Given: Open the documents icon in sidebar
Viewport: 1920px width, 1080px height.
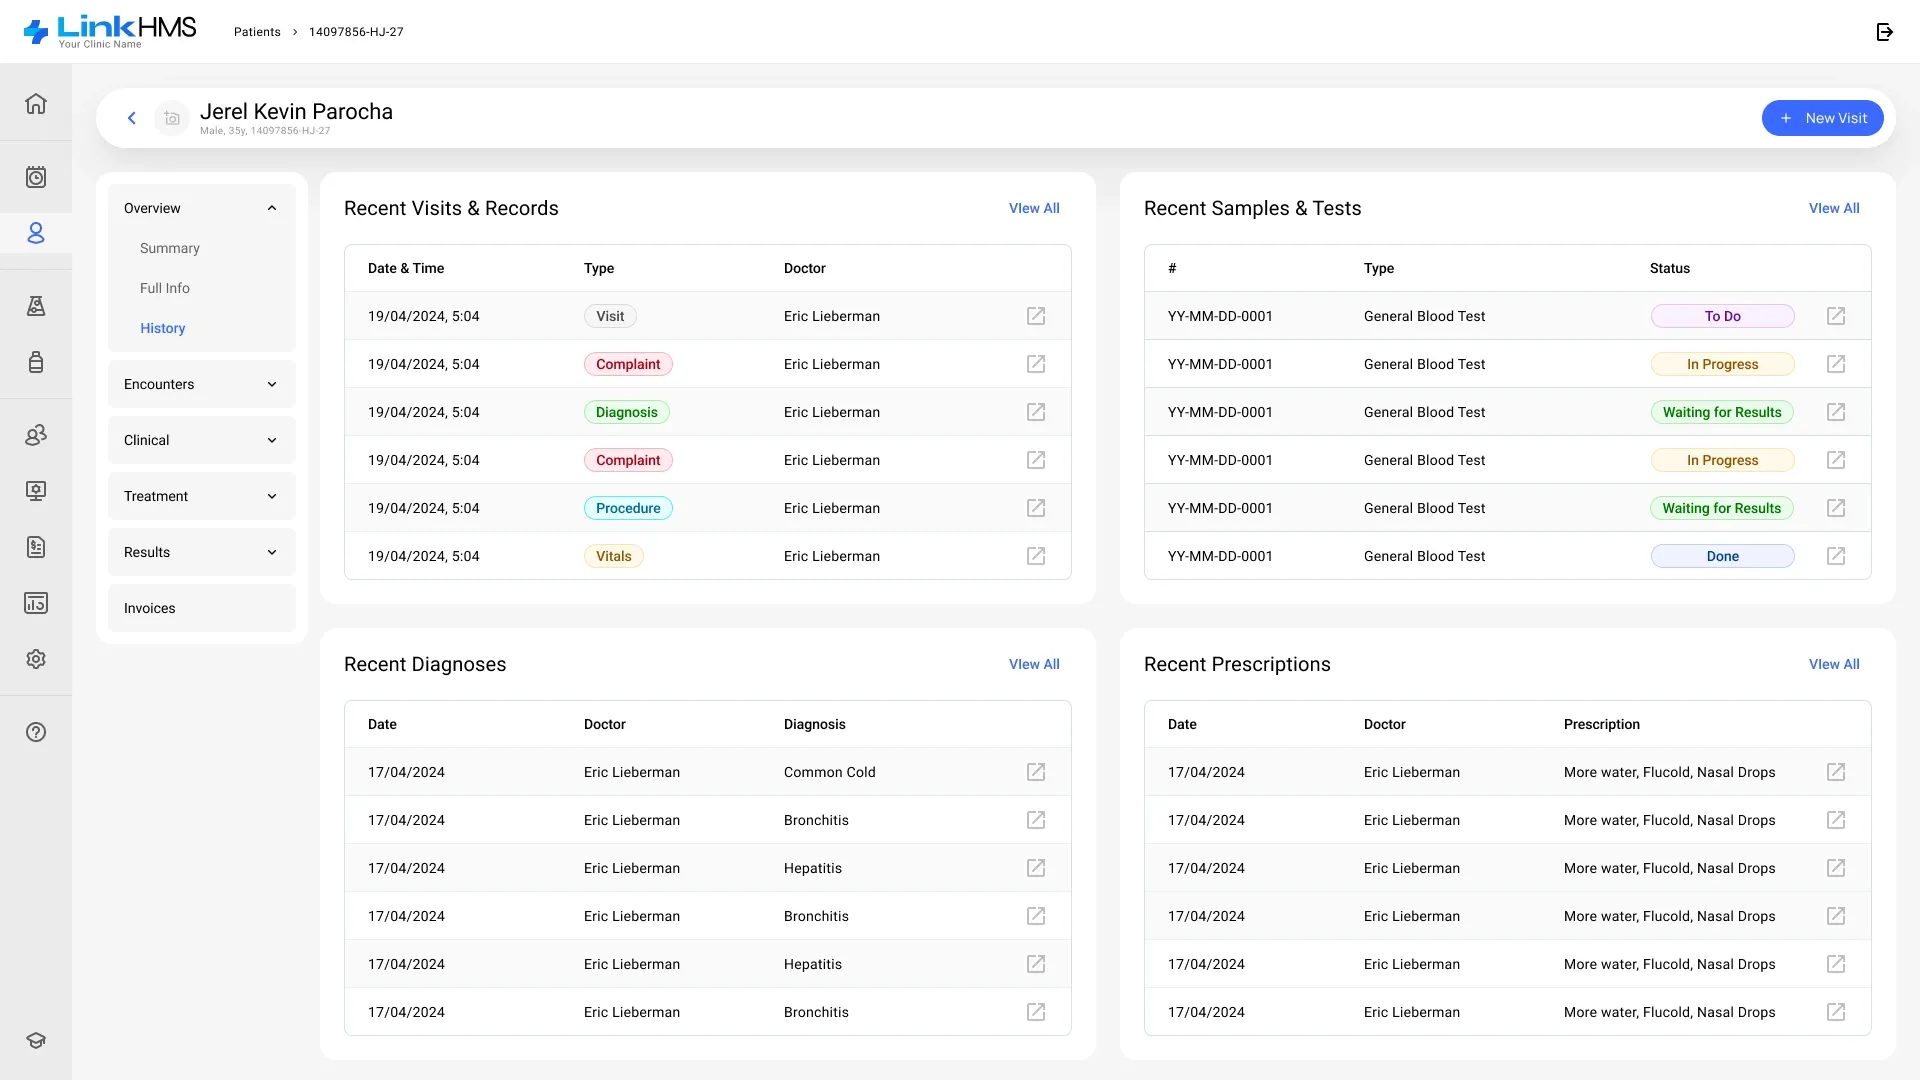Looking at the screenshot, I should pyautogui.click(x=36, y=547).
